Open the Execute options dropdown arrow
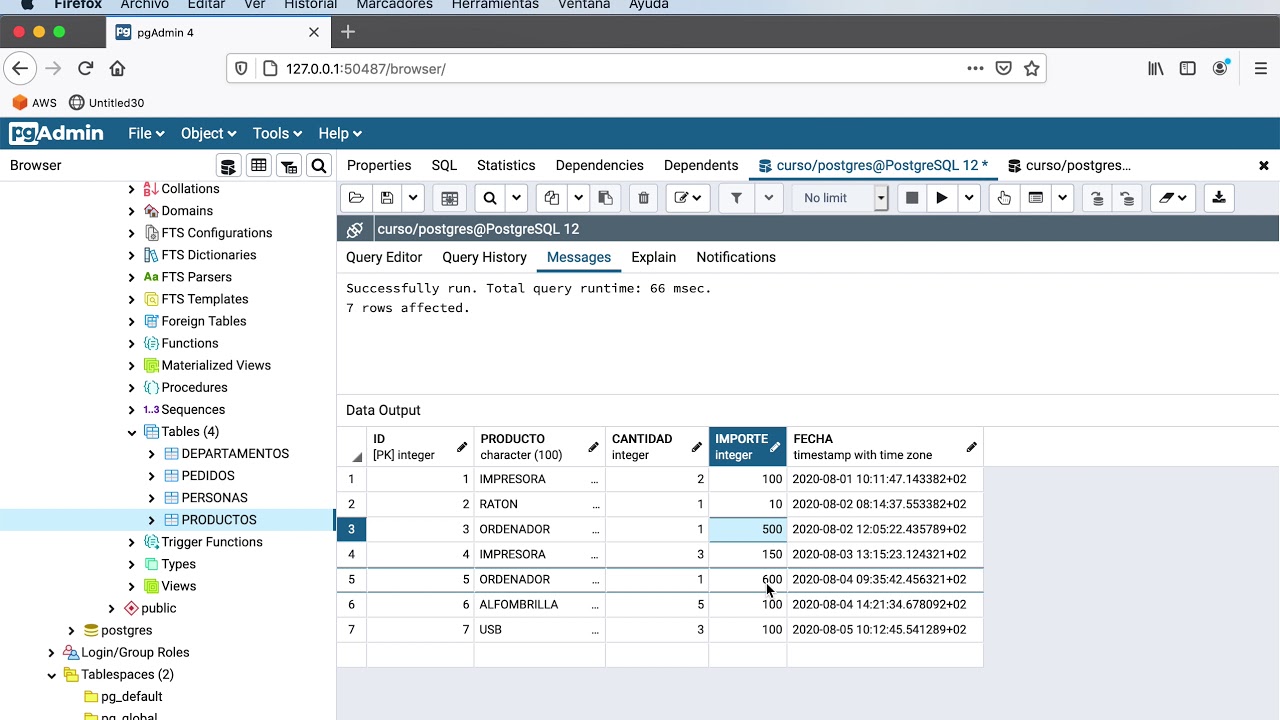Image resolution: width=1280 pixels, height=720 pixels. click(969, 198)
